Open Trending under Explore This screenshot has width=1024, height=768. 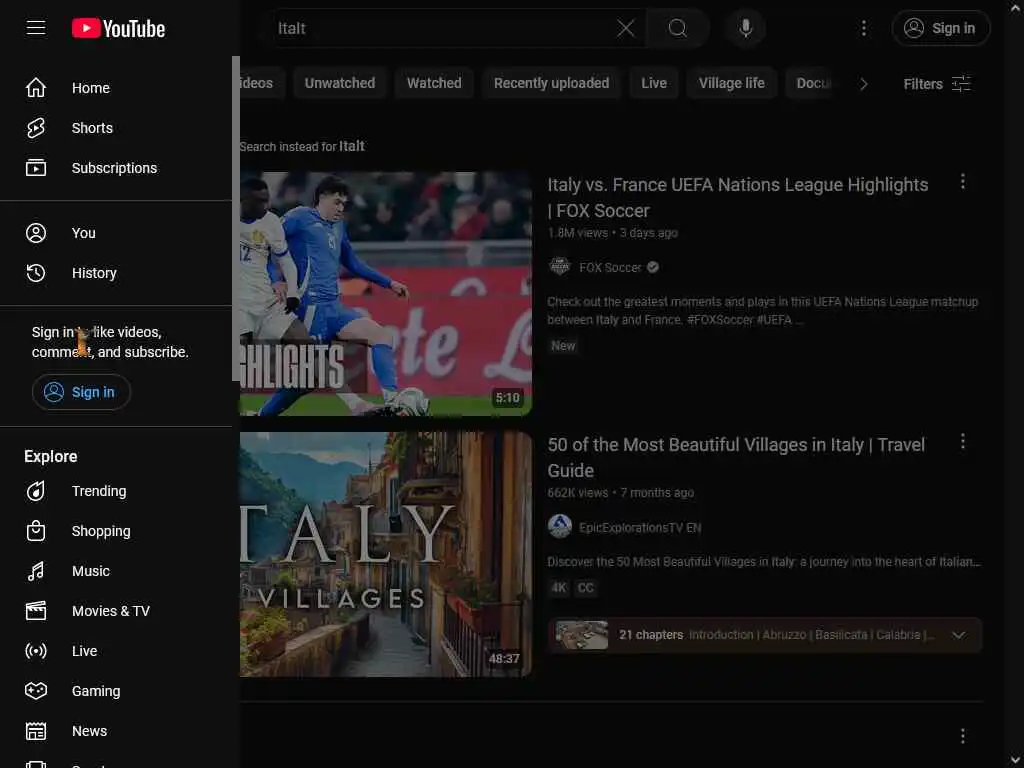coord(116,491)
